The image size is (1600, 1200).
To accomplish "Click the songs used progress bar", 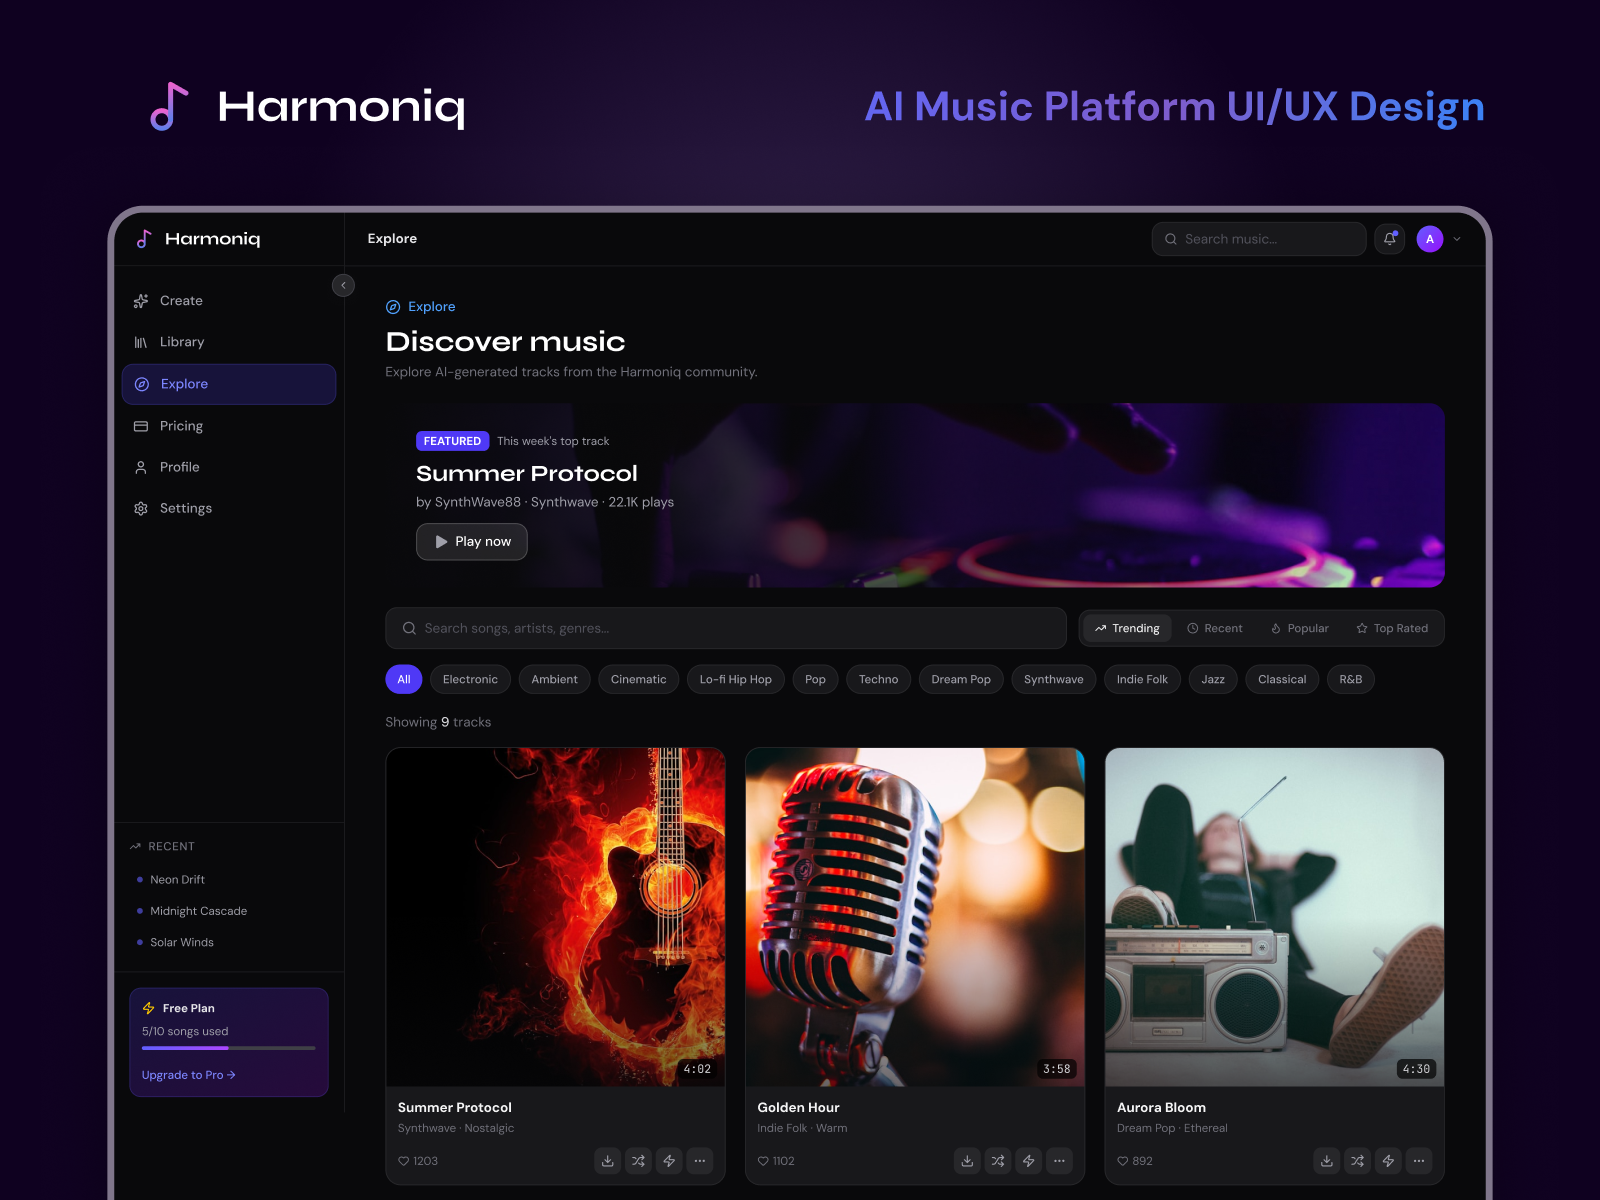I will pos(228,1048).
